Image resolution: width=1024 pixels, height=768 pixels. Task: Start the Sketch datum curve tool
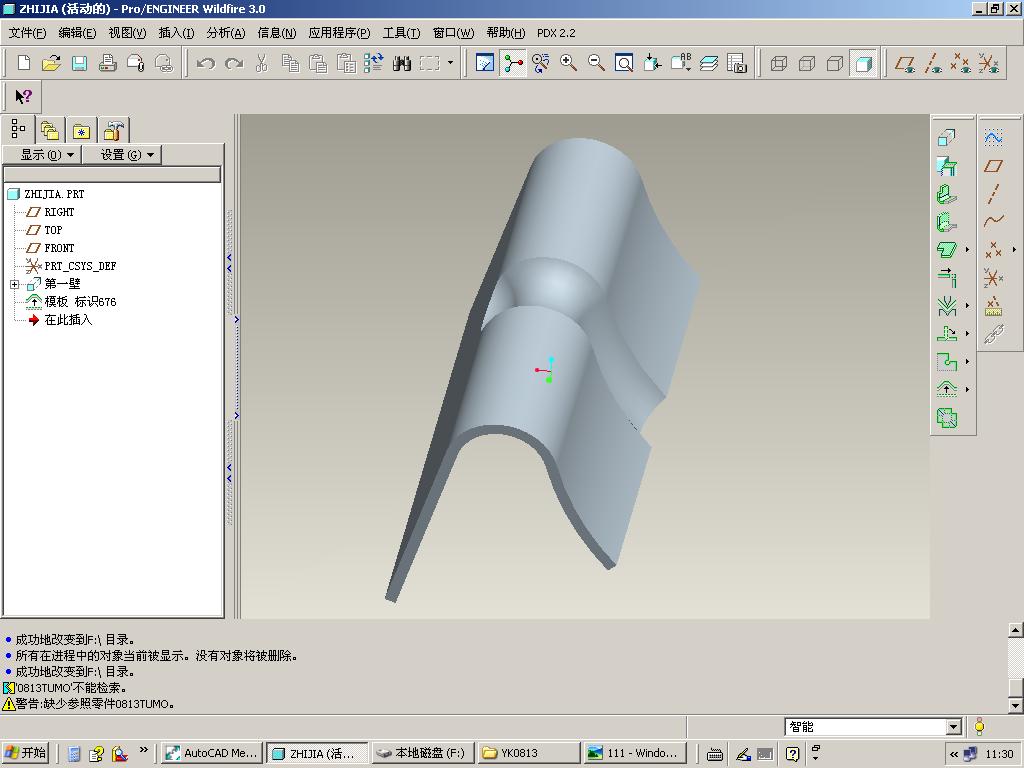993,137
